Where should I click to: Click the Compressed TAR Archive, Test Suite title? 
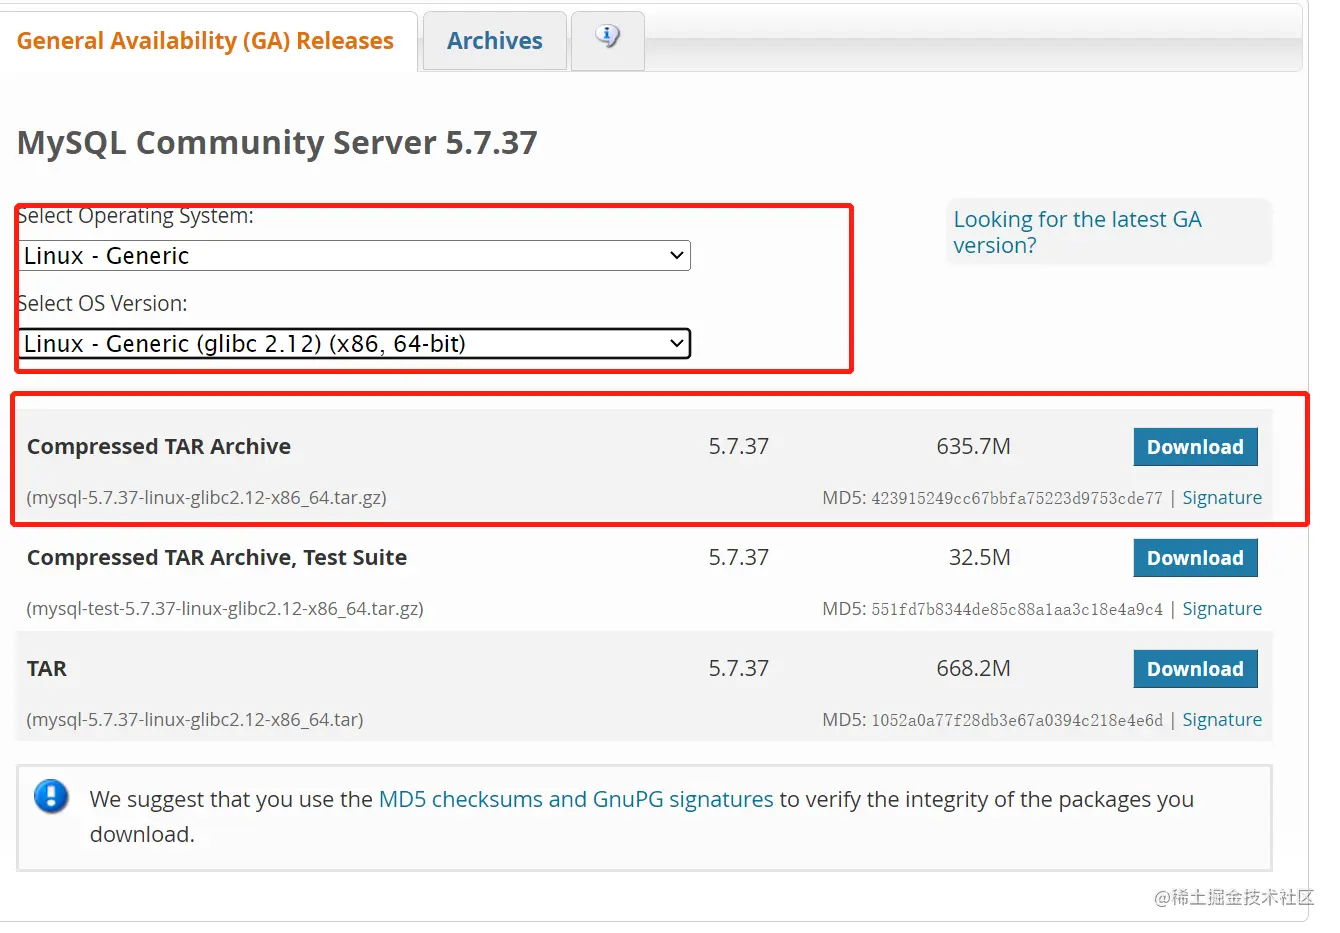coord(217,558)
